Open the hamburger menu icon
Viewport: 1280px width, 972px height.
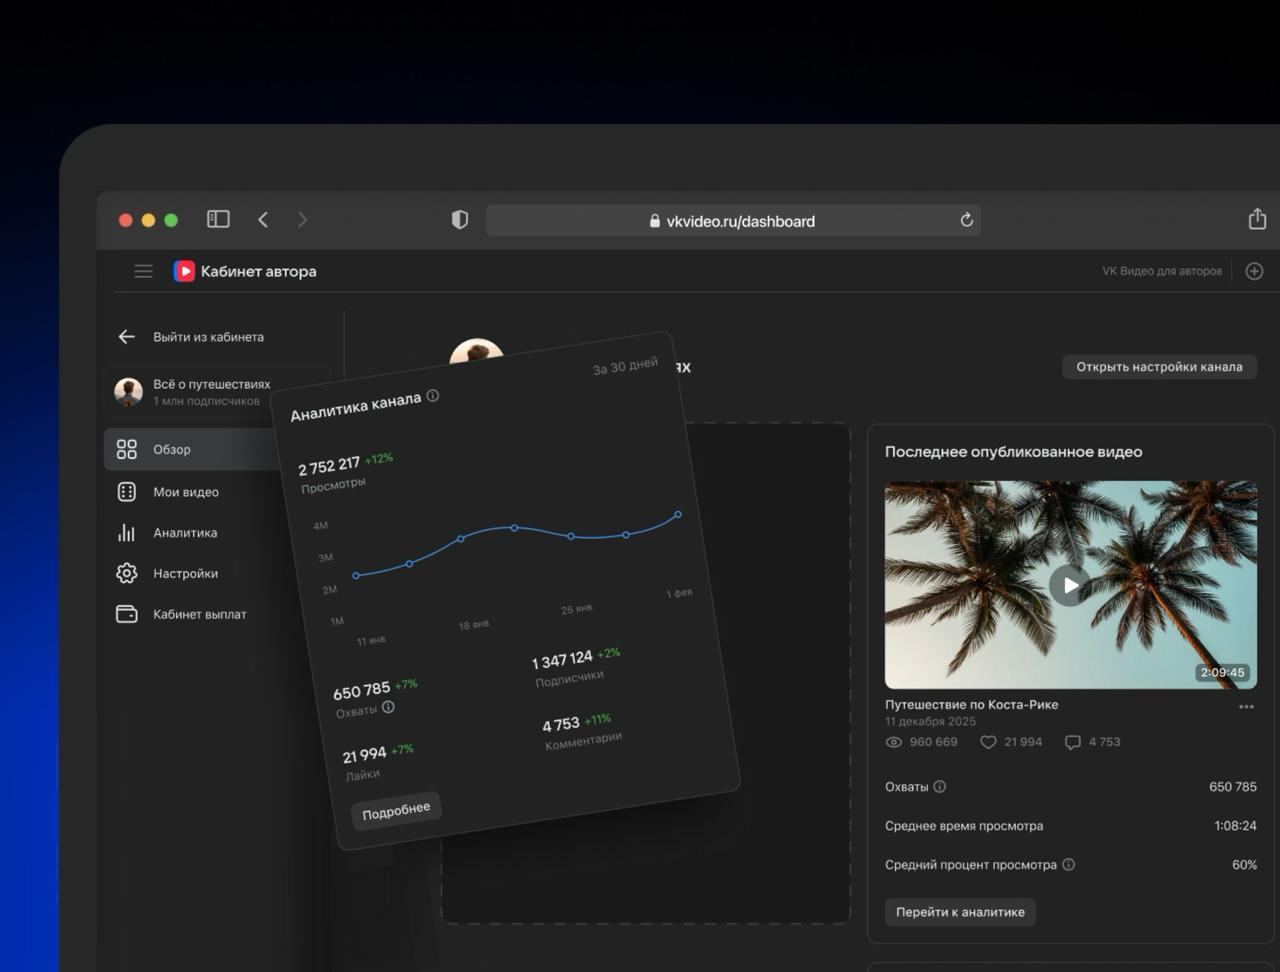[x=143, y=271]
